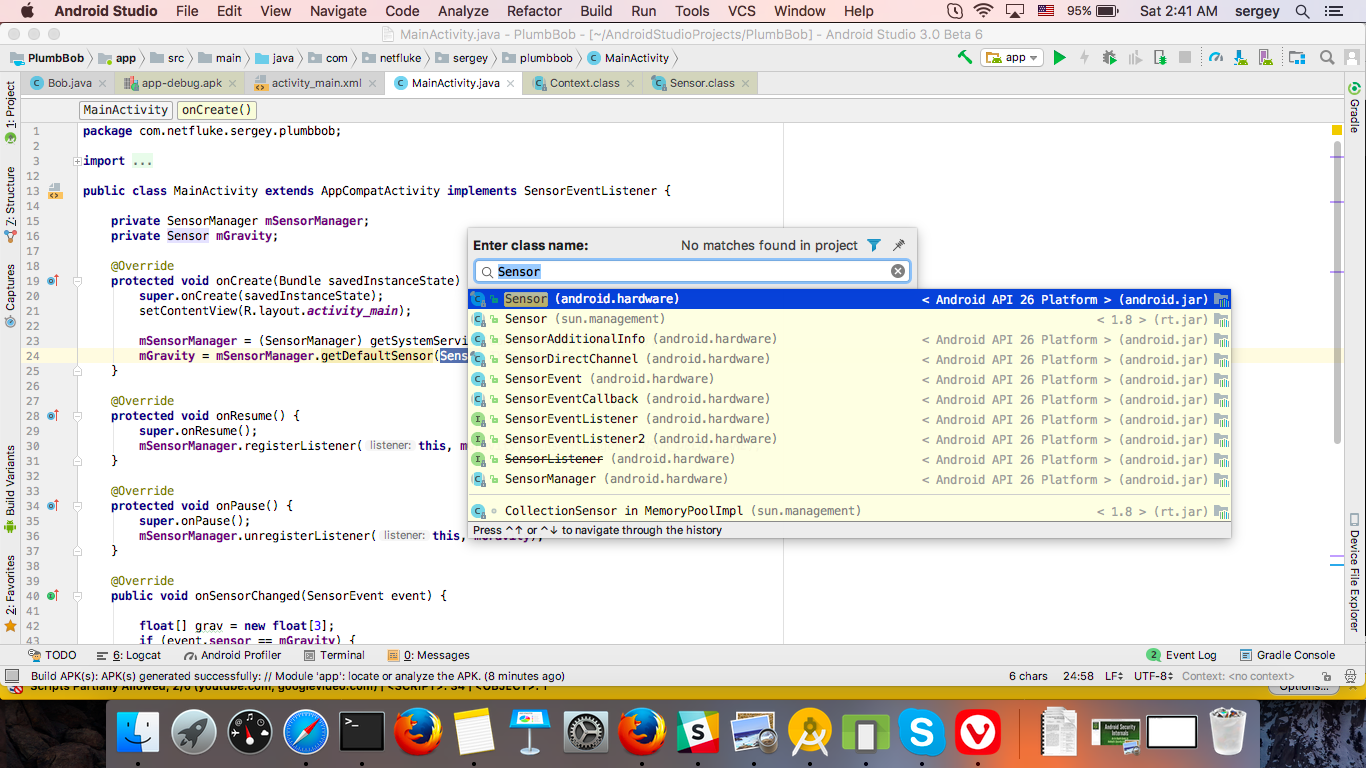
Task: Open AVD Manager via the purple phone icon
Action: click(x=1265, y=57)
